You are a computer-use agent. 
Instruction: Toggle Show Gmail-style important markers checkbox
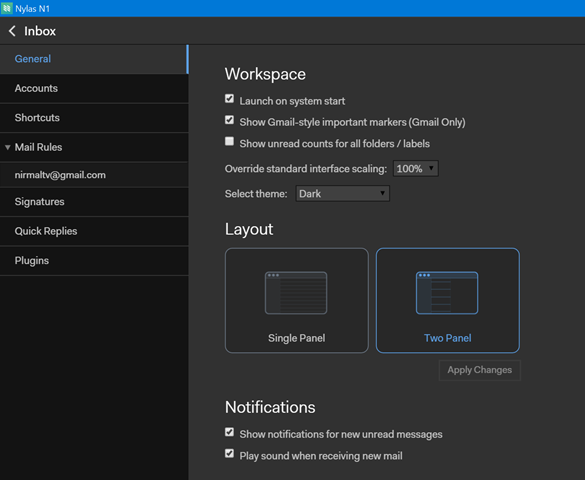coord(229,120)
